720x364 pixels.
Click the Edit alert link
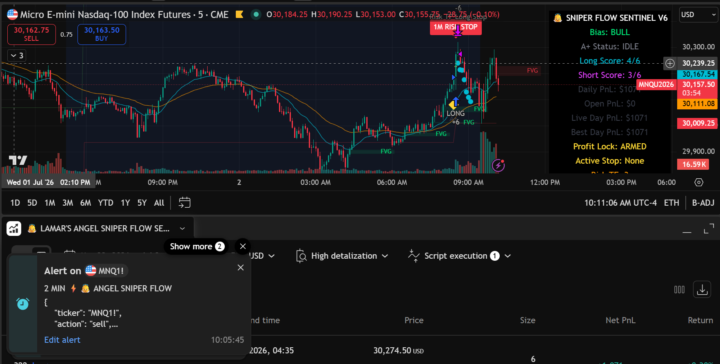pyautogui.click(x=62, y=340)
